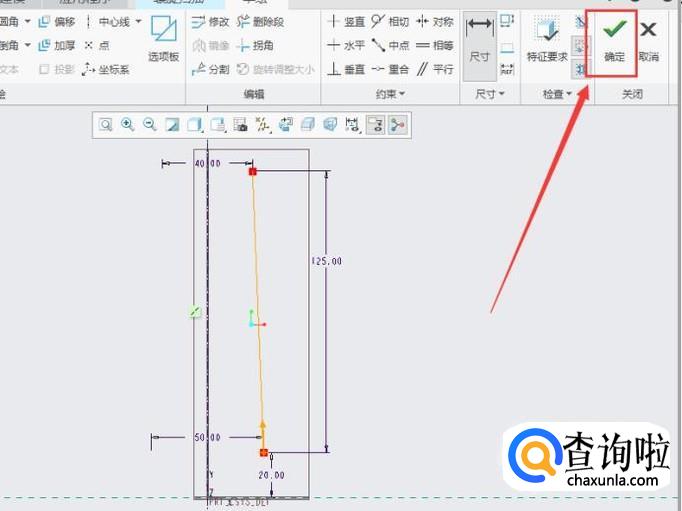Open the datum display filters icon
This screenshot has height=511, width=682.
263,125
